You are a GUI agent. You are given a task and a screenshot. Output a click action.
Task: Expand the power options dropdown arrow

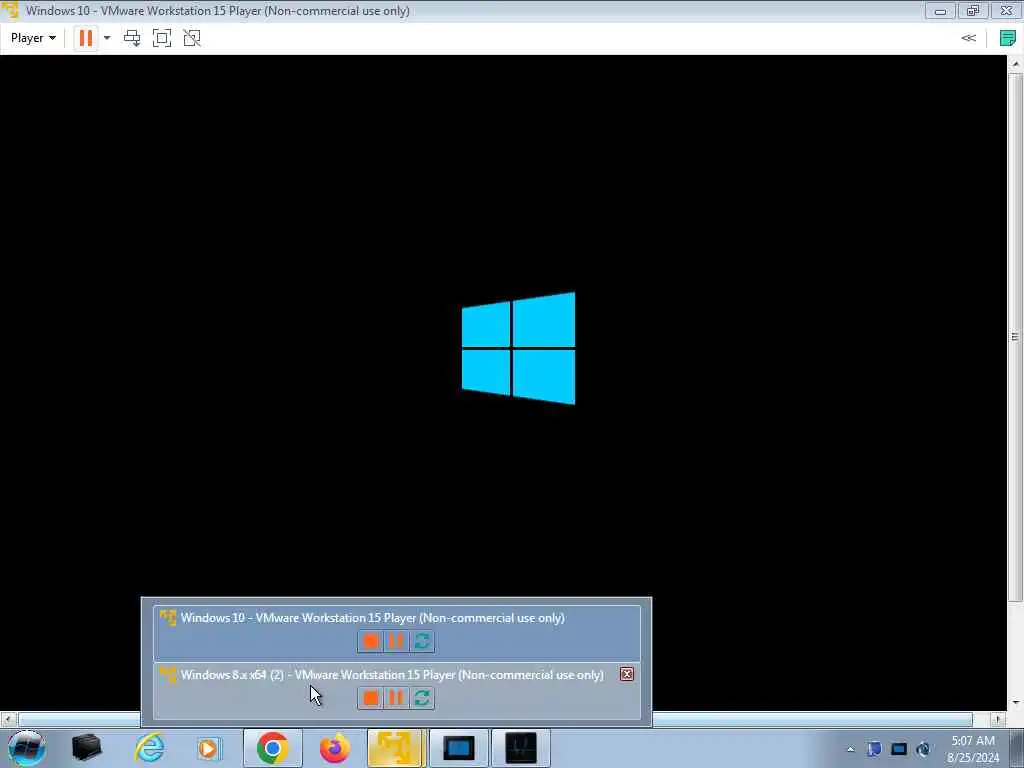107,38
